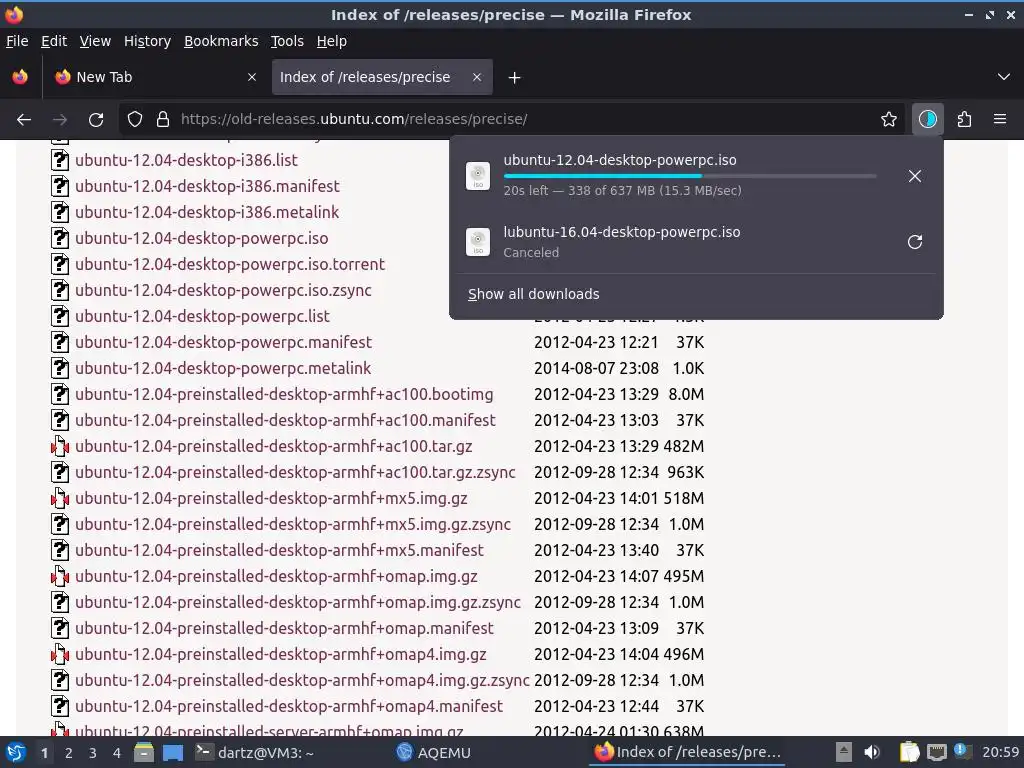Open the clipboard manager tray icon
Viewport: 1024px width, 768px height.
(909, 752)
